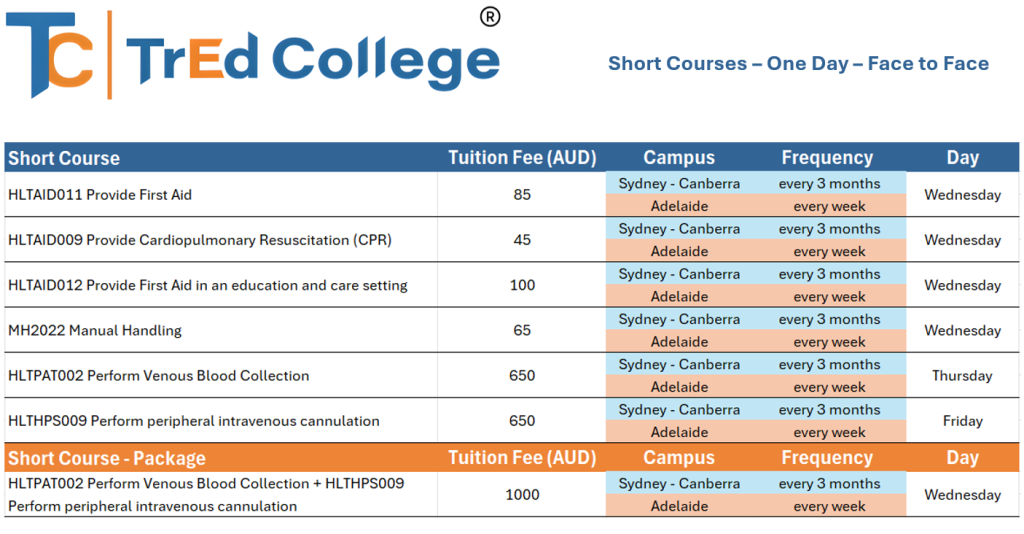Click the TC logo icon
The height and width of the screenshot is (534, 1024).
pyautogui.click(x=50, y=56)
